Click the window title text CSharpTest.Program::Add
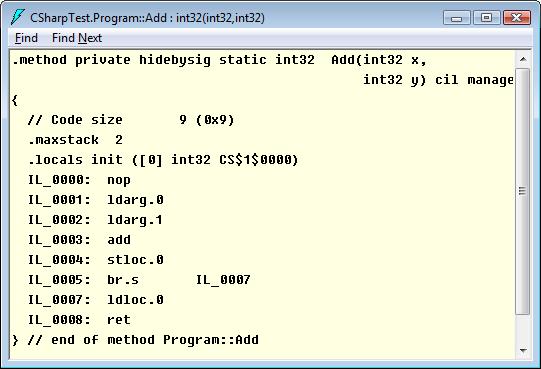The height and width of the screenshot is (369, 541). (147, 18)
